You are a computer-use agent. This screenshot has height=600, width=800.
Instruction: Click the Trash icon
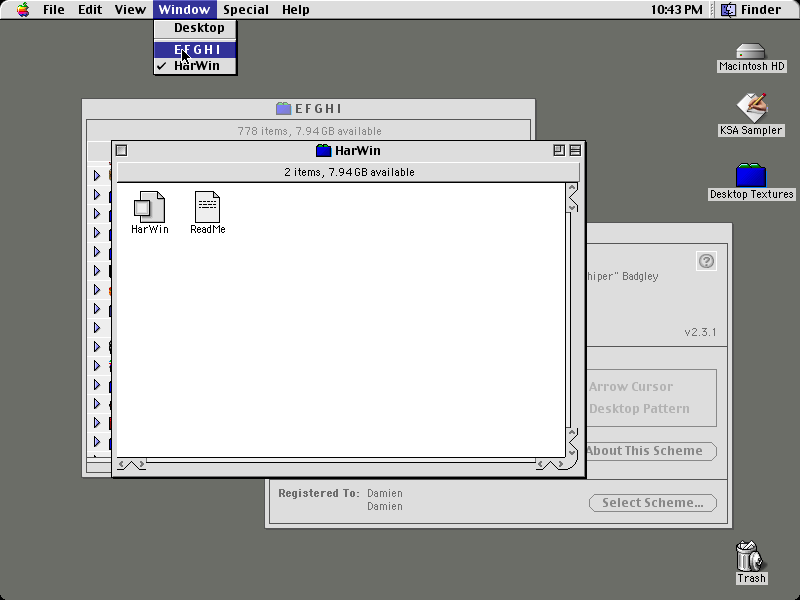(x=751, y=556)
